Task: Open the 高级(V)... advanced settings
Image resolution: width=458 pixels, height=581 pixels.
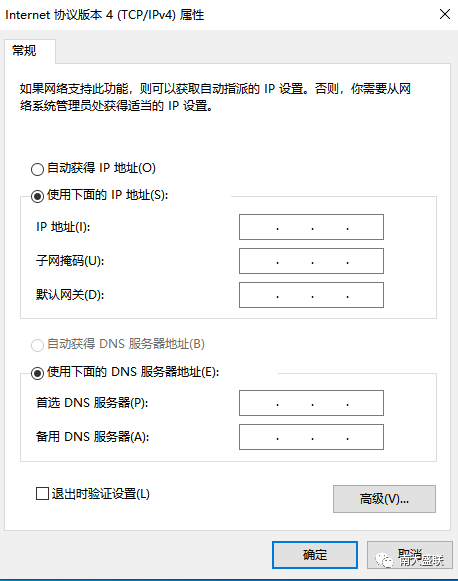Action: pyautogui.click(x=384, y=499)
